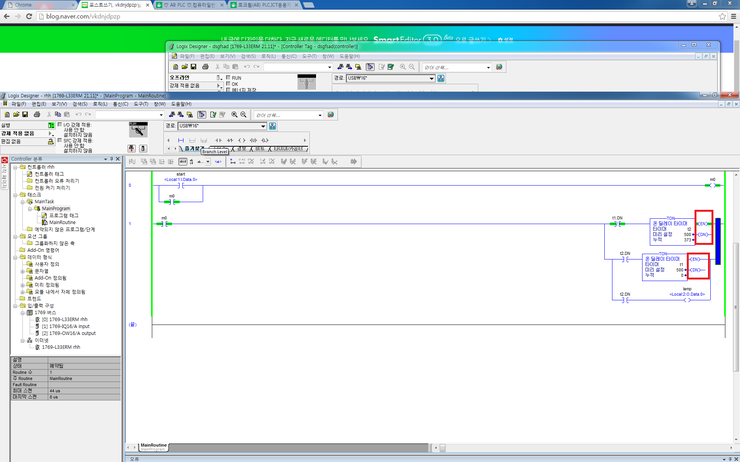Select the 즐겨찾기 instruction tab
740x462 pixels.
(193, 149)
